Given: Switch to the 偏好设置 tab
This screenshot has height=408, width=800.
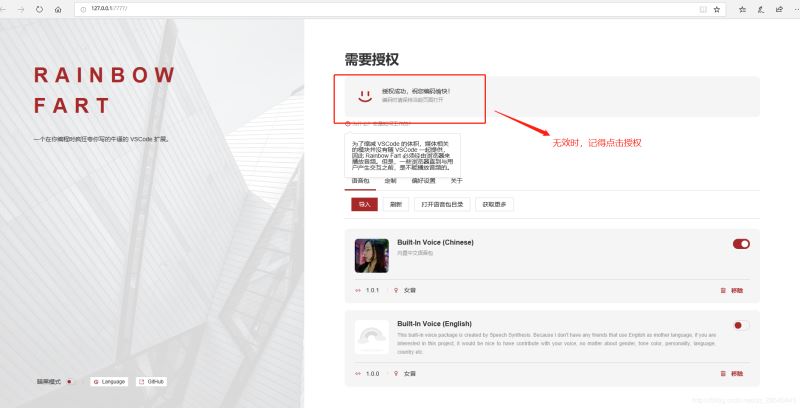Looking at the screenshot, I should tap(424, 181).
